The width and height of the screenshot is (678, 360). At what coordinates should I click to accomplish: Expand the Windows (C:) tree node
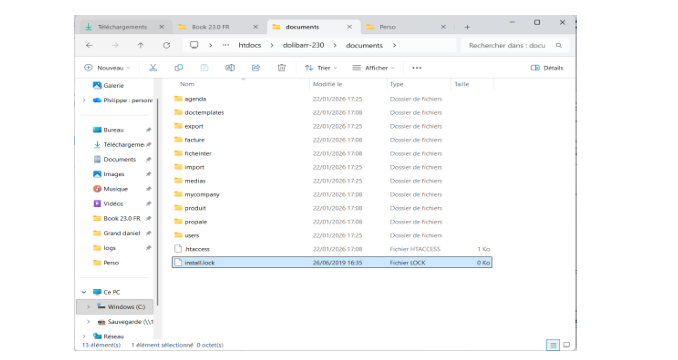[x=89, y=307]
